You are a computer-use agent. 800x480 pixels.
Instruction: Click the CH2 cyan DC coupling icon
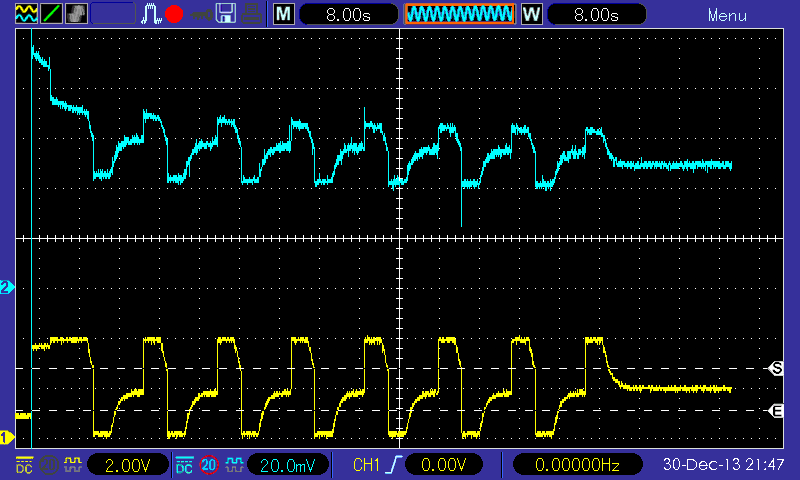[x=184, y=465]
